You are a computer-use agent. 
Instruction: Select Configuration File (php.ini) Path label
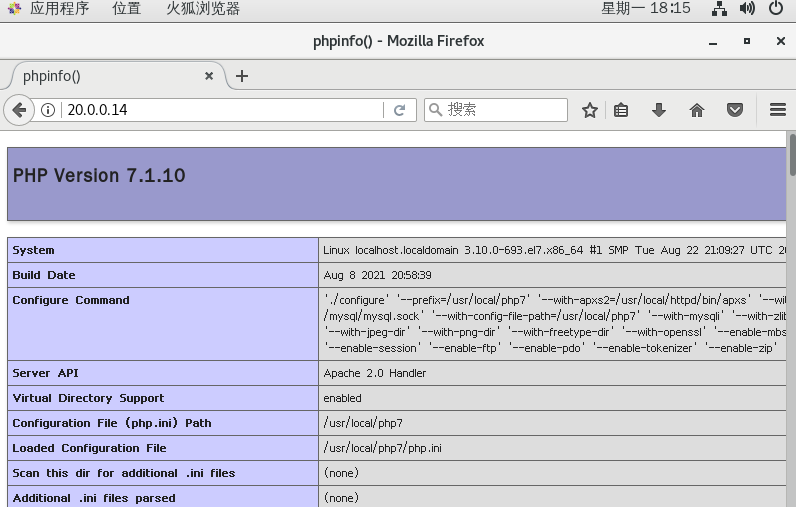(112, 423)
